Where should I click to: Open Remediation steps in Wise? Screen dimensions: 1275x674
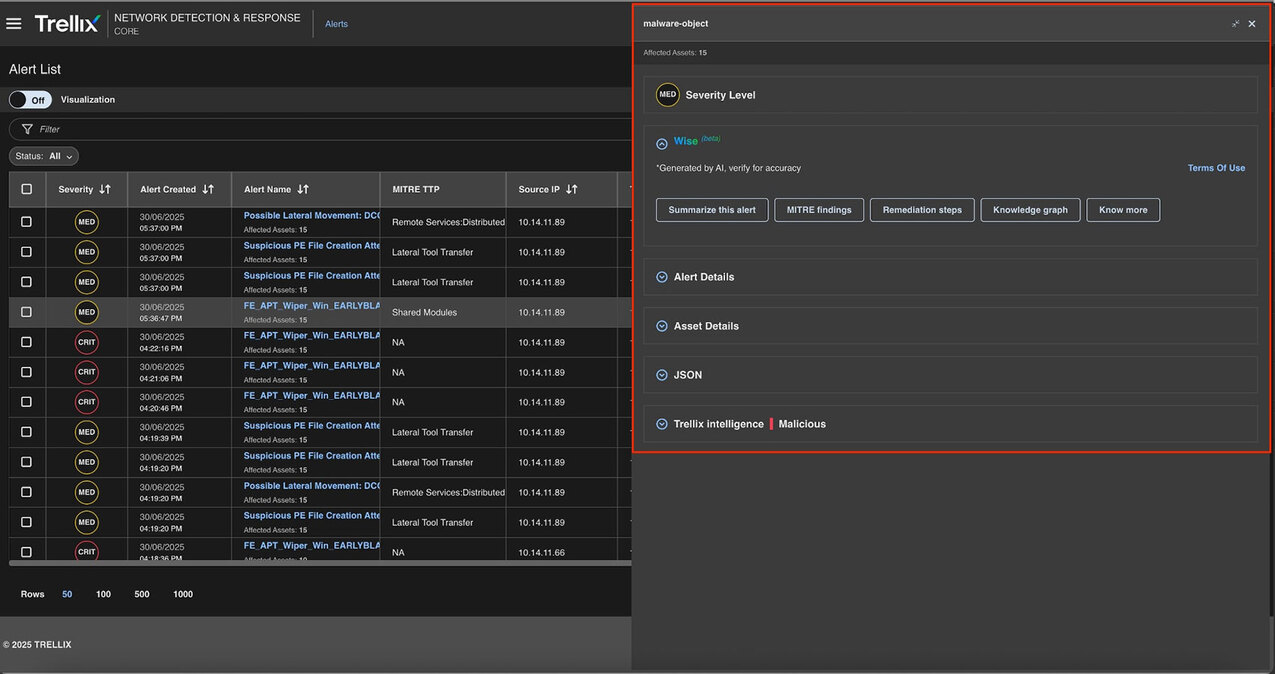tap(922, 210)
